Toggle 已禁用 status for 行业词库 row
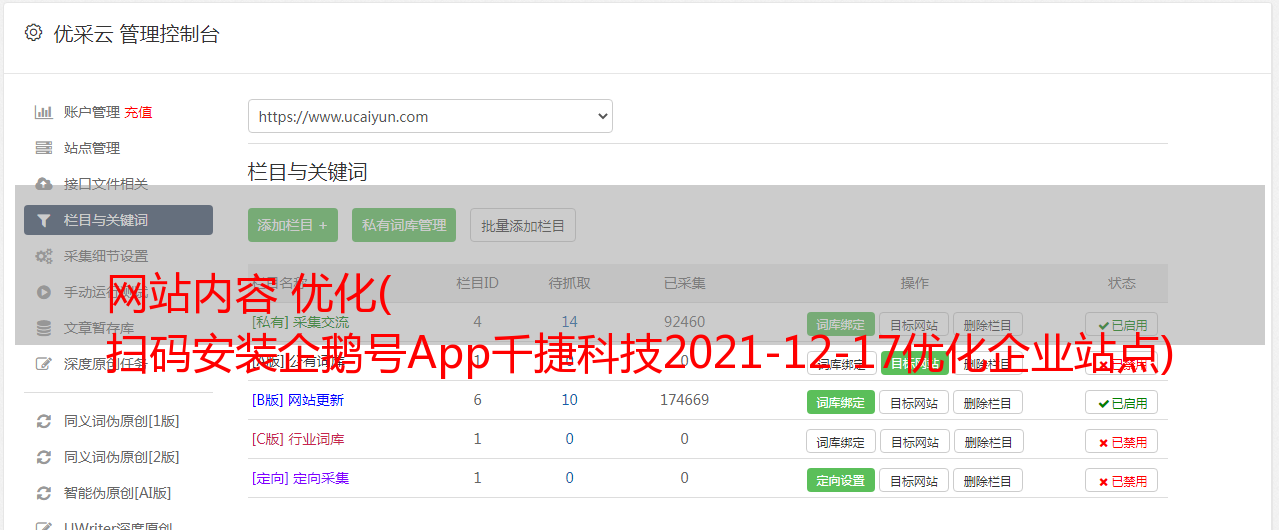1279x530 pixels. point(1121,441)
